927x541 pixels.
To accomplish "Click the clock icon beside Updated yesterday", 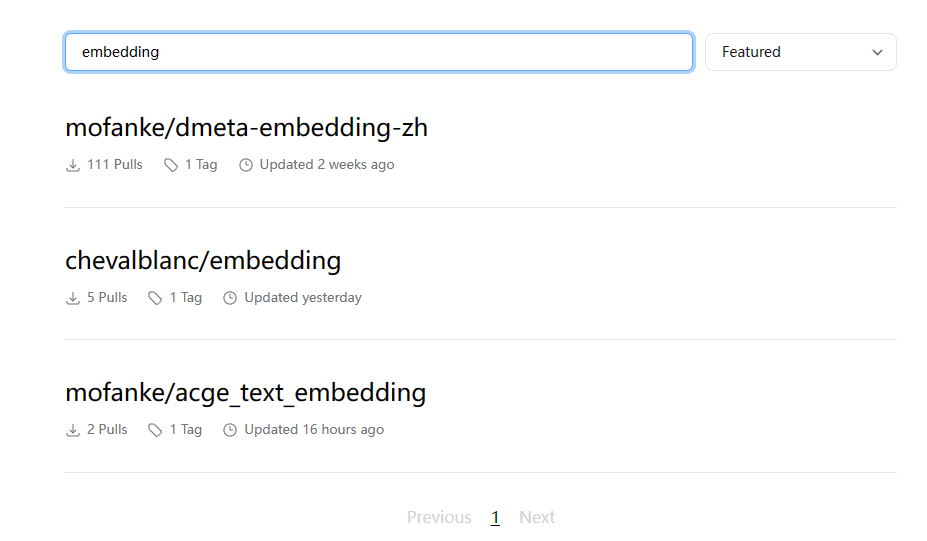I will pos(230,298).
